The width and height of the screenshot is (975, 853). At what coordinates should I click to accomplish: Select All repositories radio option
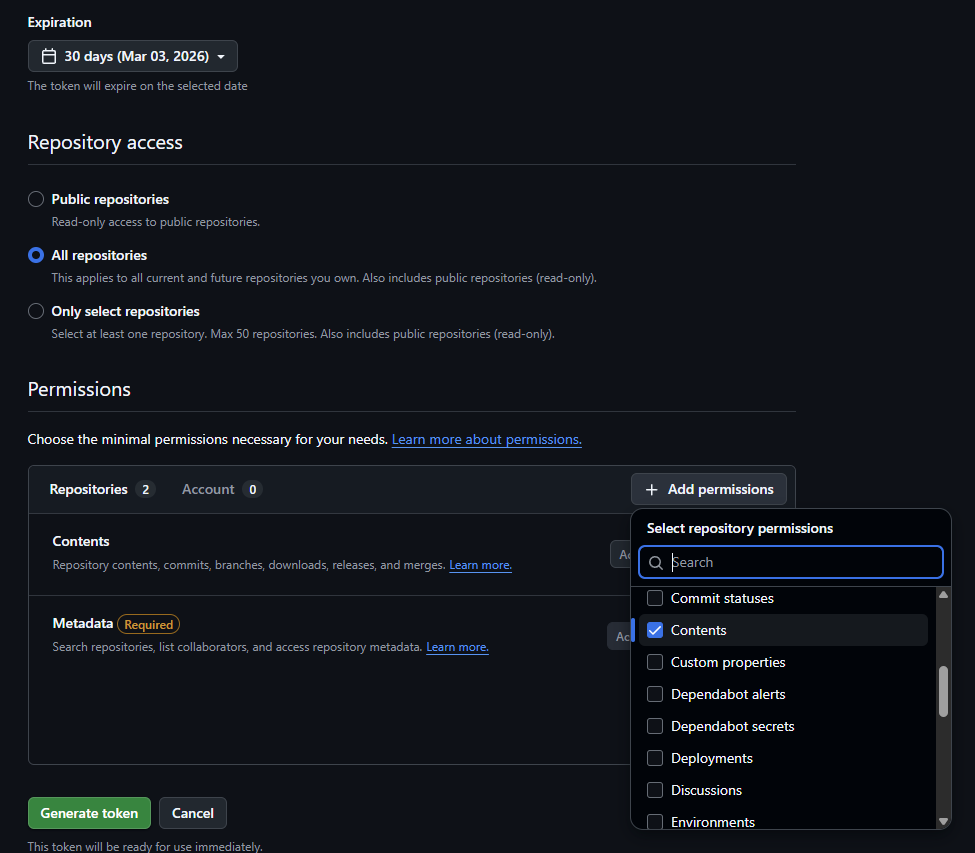click(x=36, y=255)
